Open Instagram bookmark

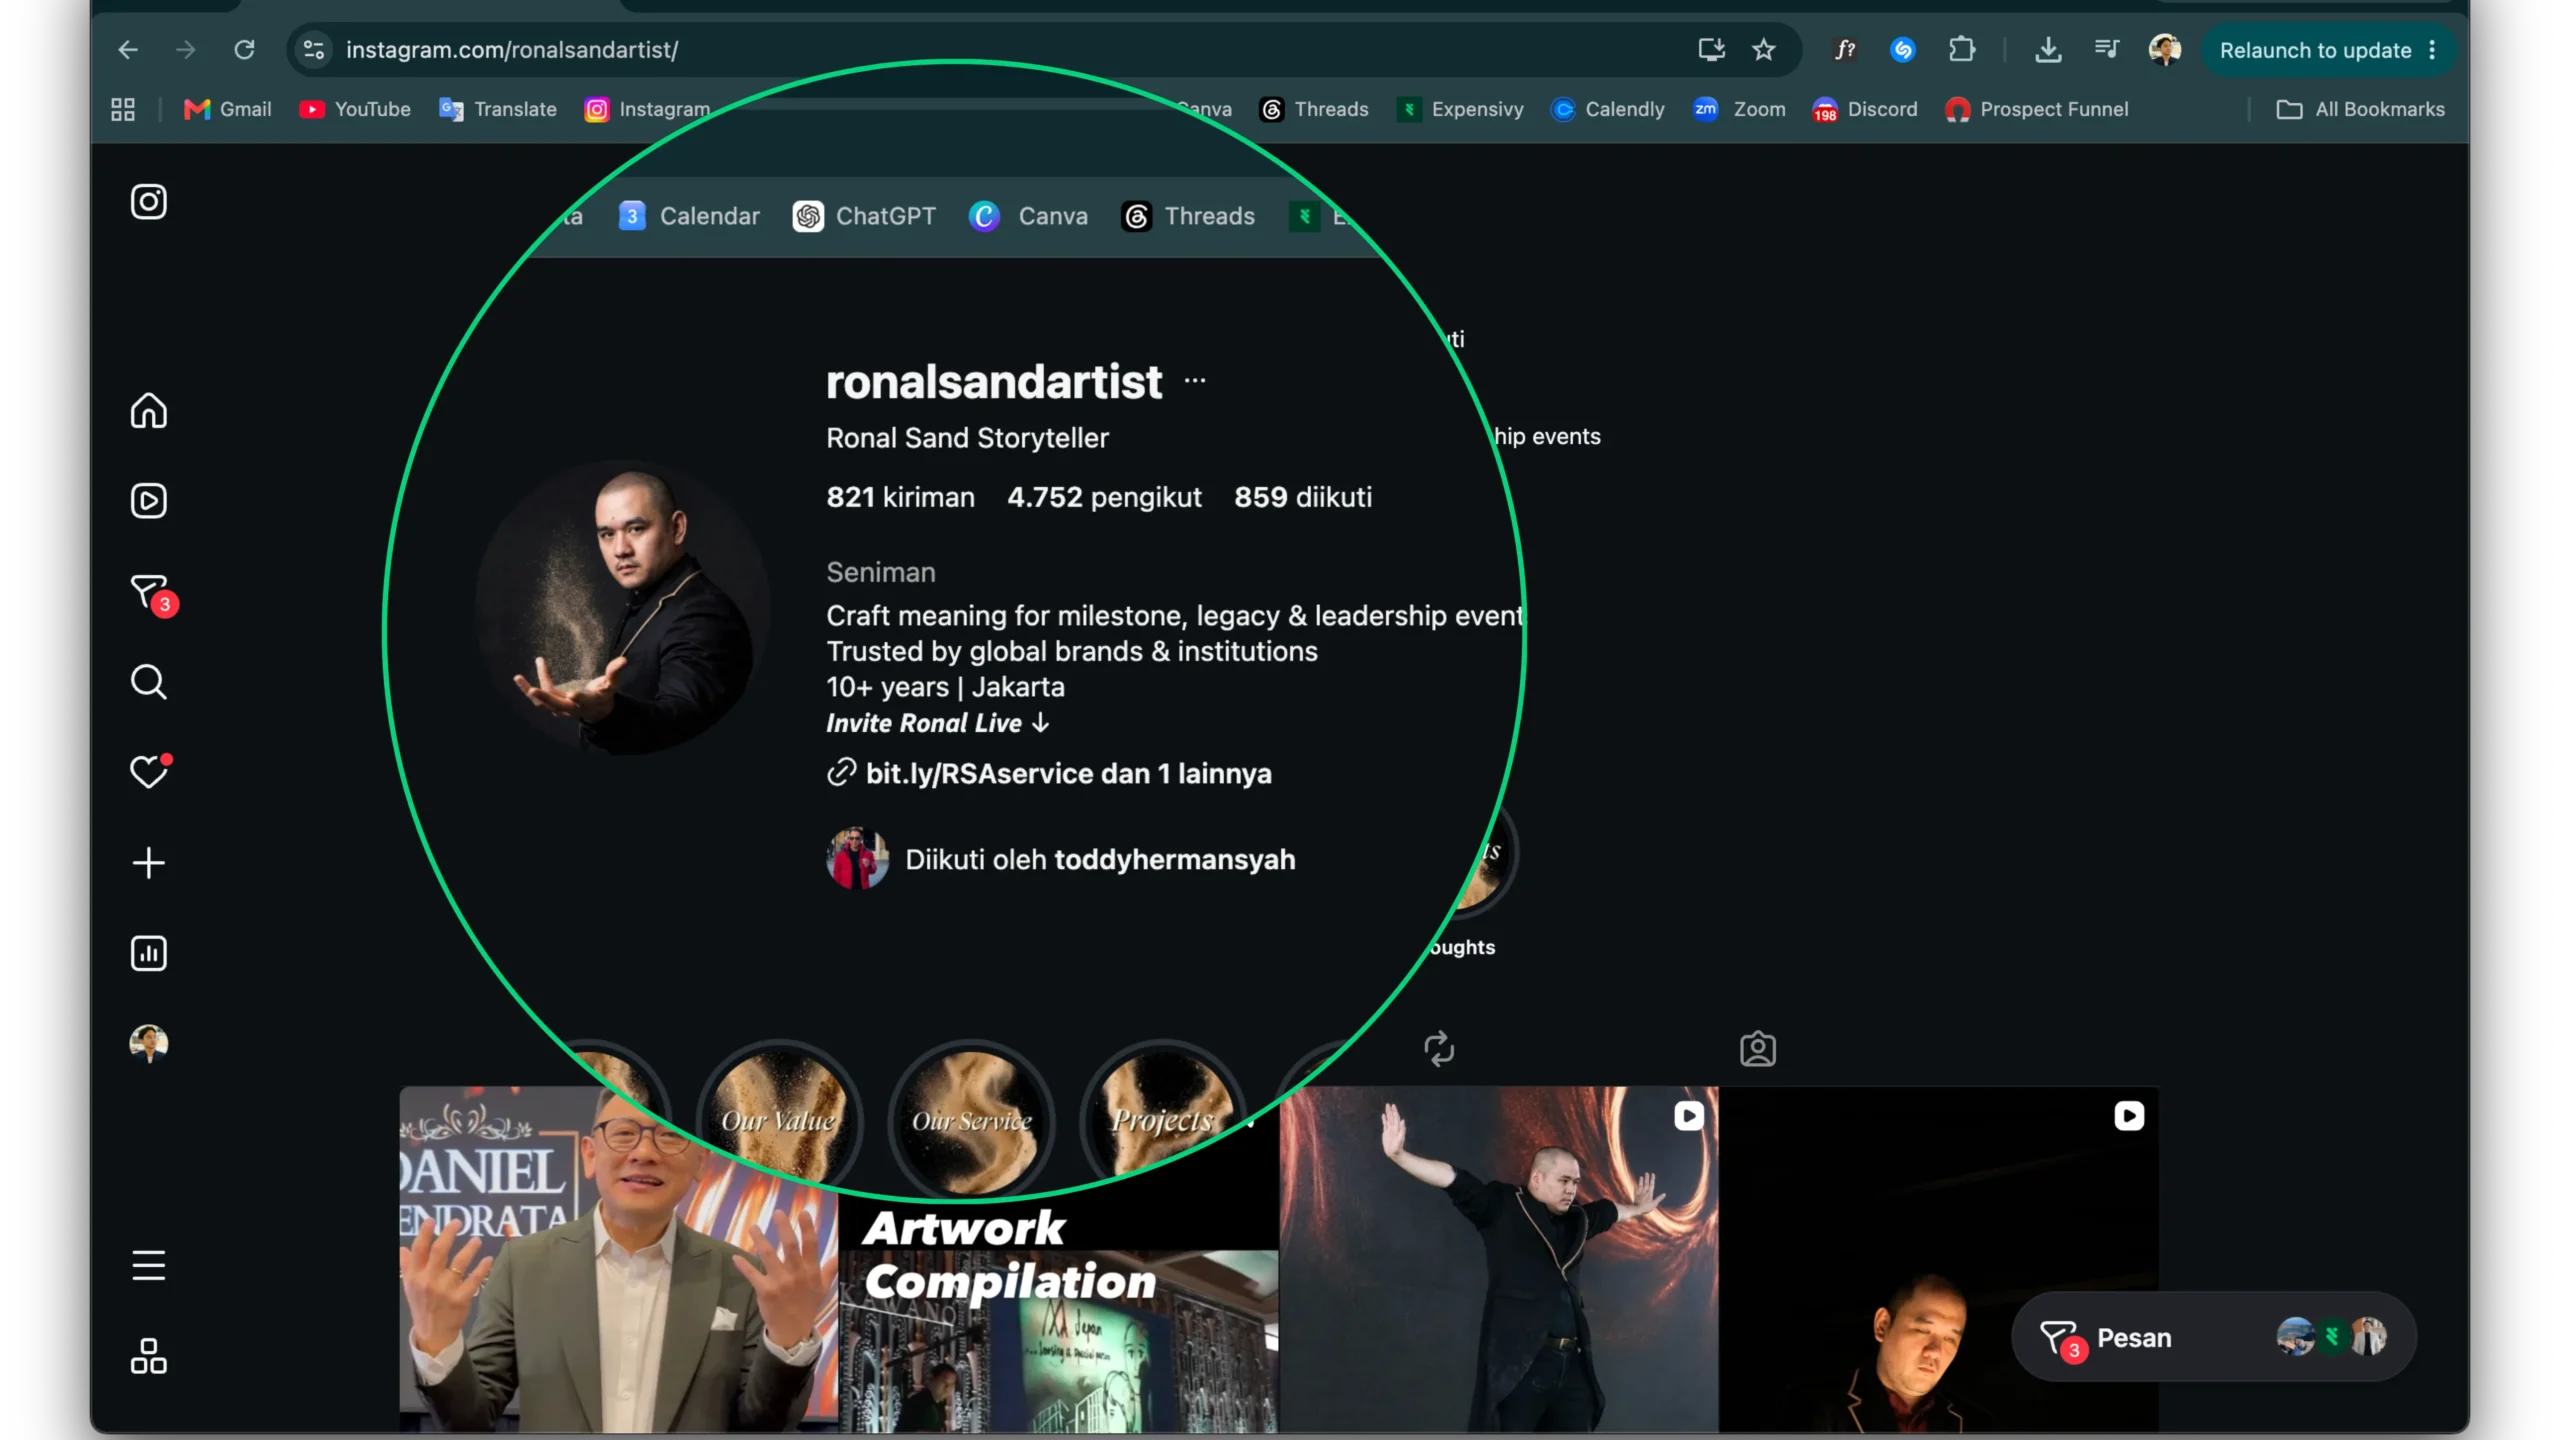pyautogui.click(x=648, y=110)
